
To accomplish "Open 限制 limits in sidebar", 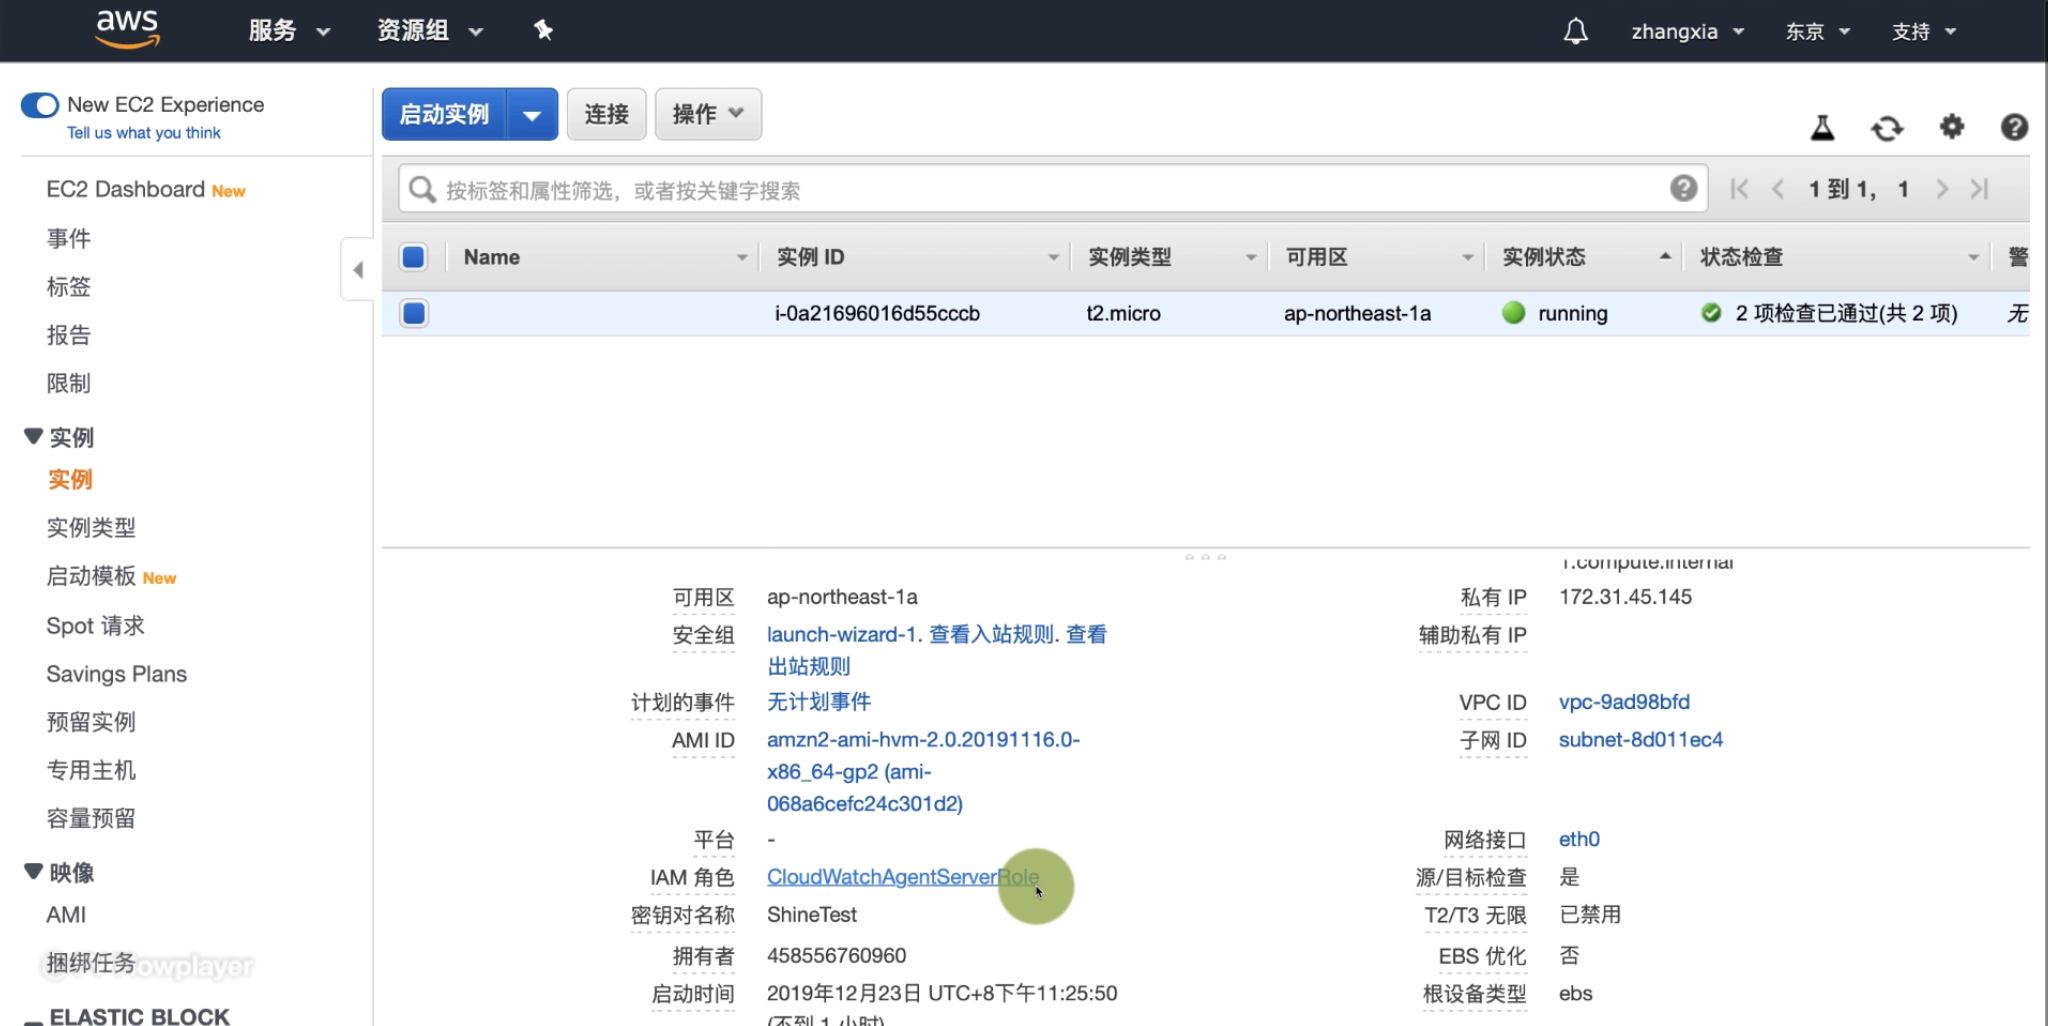I will pyautogui.click(x=68, y=383).
